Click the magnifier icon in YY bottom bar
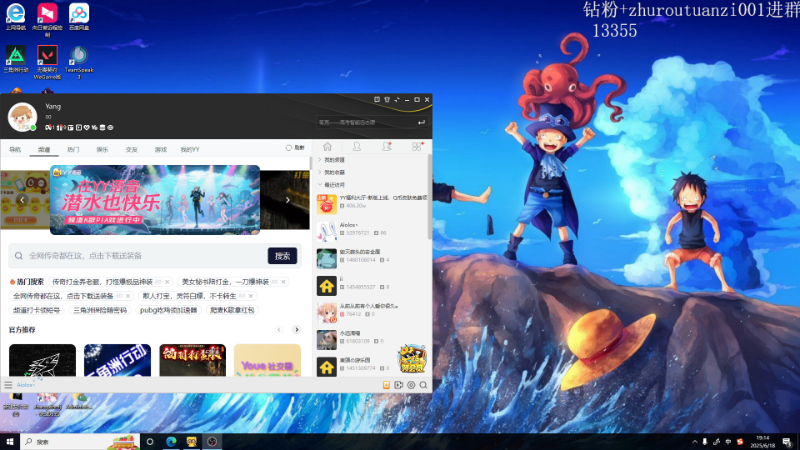Image resolution: width=800 pixels, height=450 pixels. click(x=423, y=385)
